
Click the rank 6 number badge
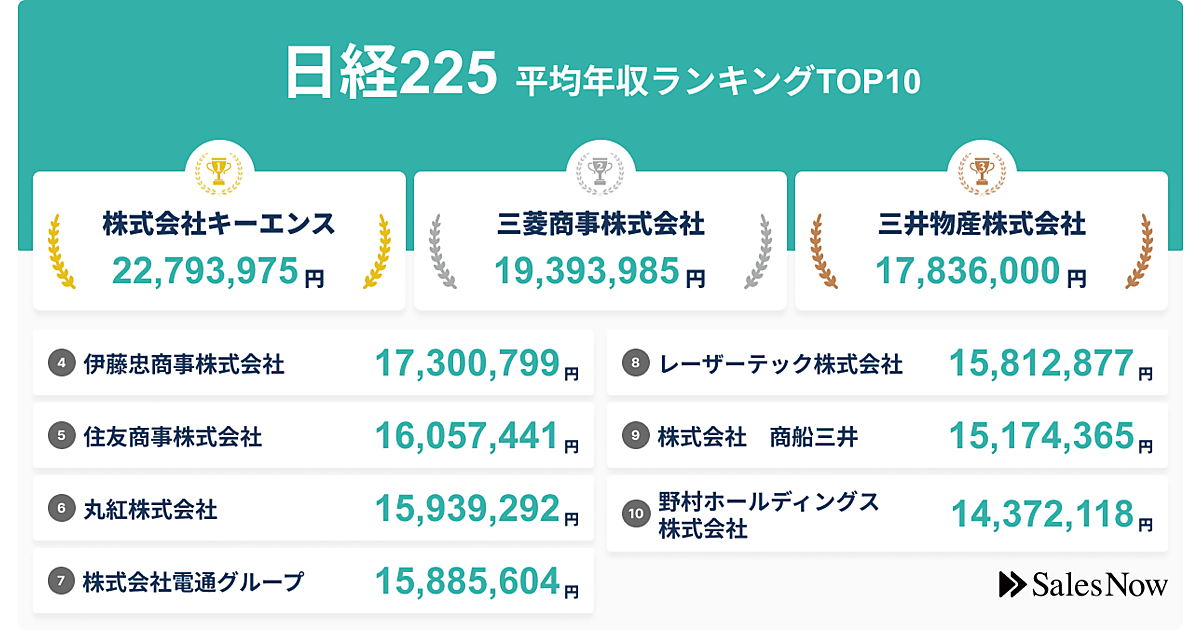pyautogui.click(x=62, y=509)
